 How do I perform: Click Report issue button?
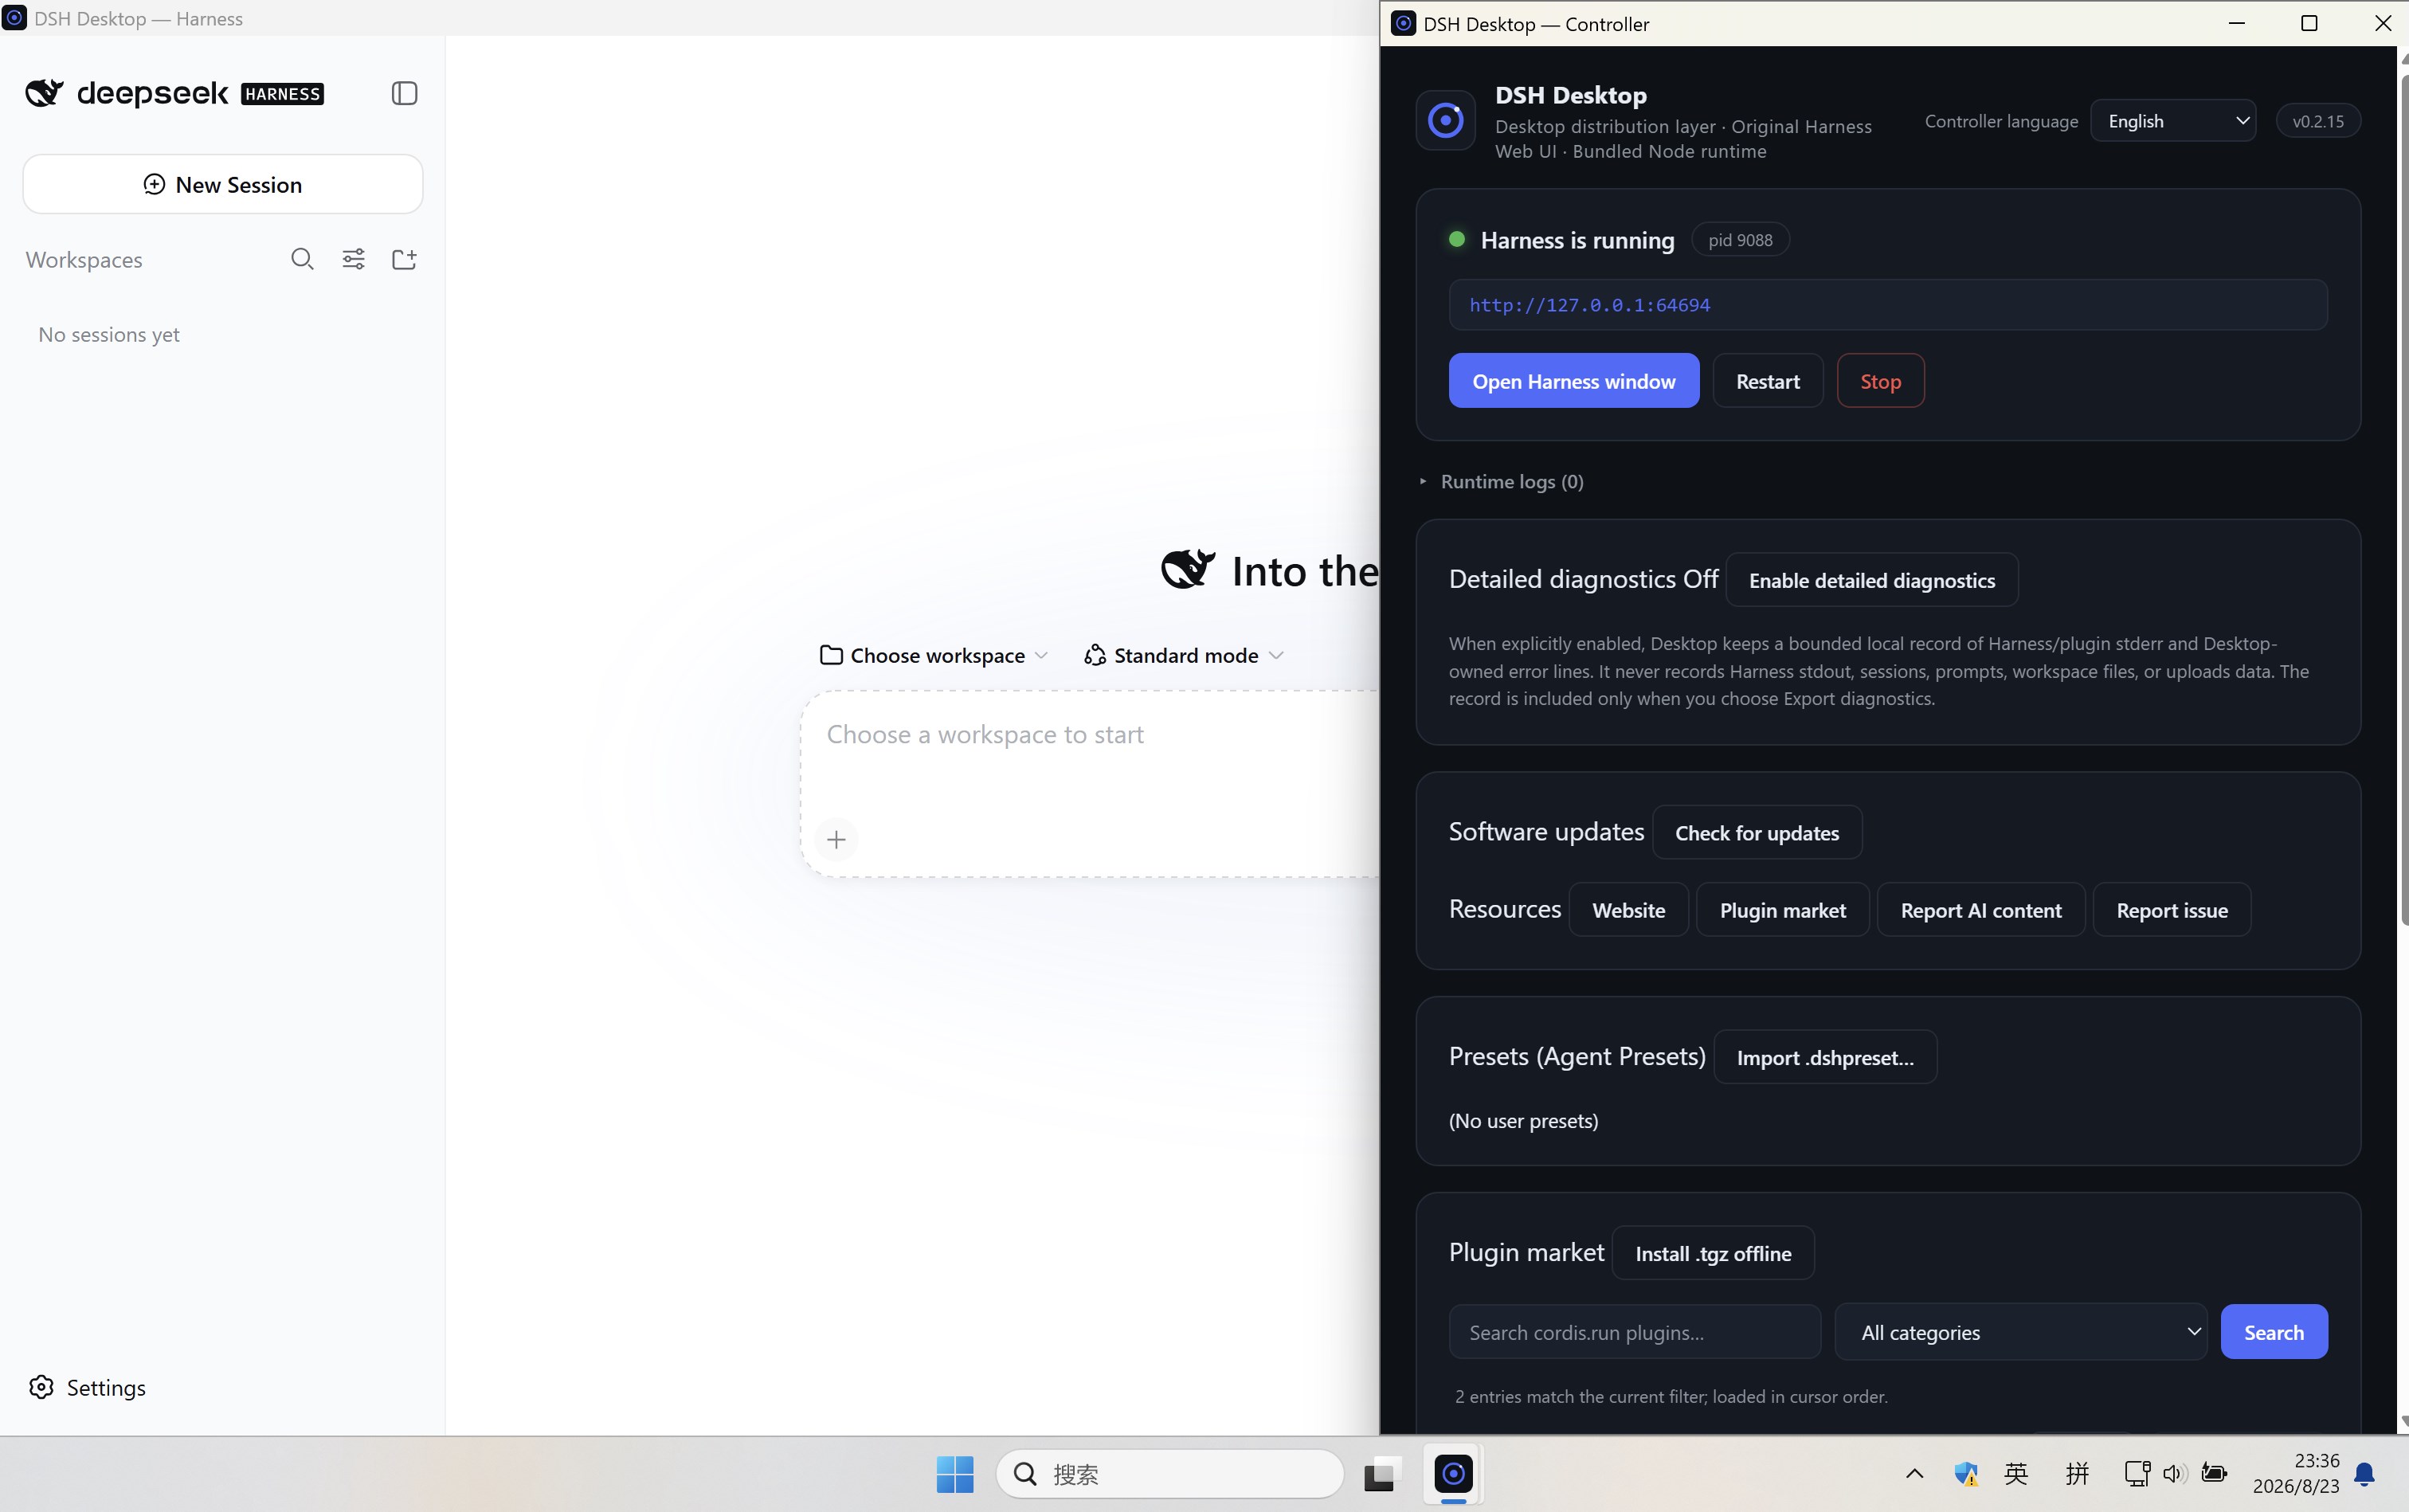pyautogui.click(x=2171, y=910)
